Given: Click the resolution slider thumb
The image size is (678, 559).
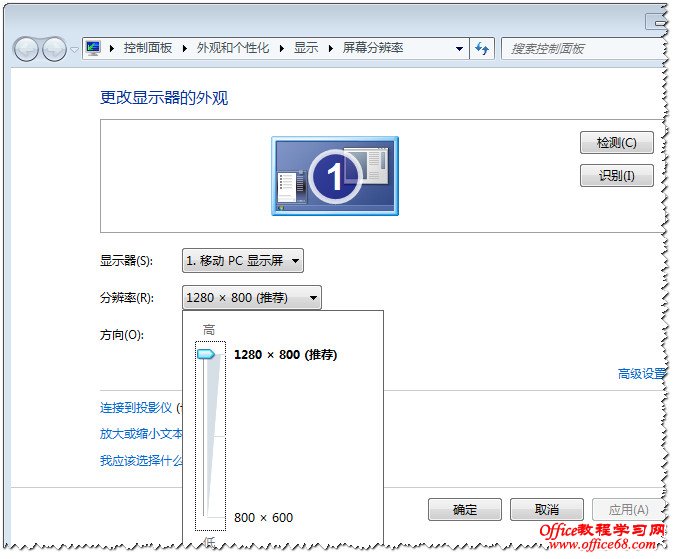Looking at the screenshot, I should tap(206, 355).
